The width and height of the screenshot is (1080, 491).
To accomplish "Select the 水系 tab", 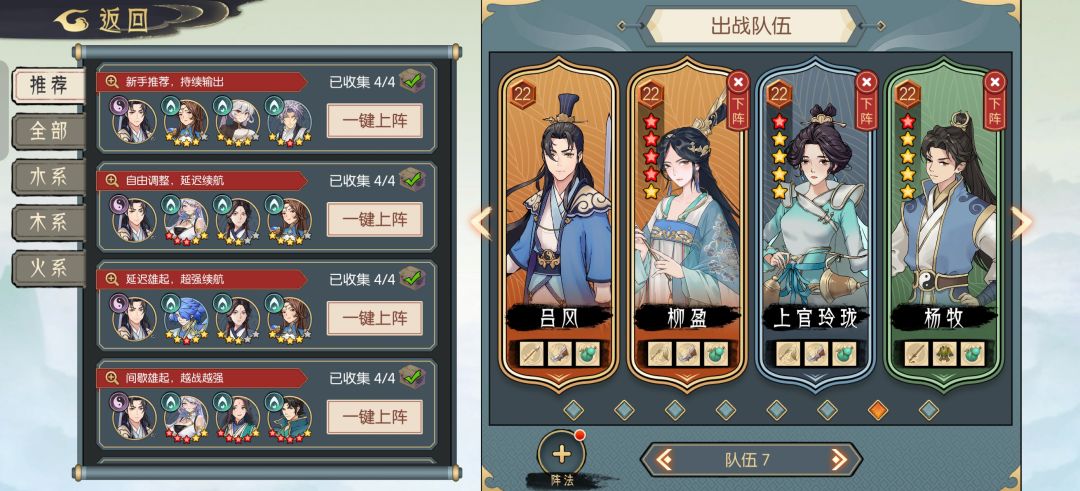I will tap(48, 177).
